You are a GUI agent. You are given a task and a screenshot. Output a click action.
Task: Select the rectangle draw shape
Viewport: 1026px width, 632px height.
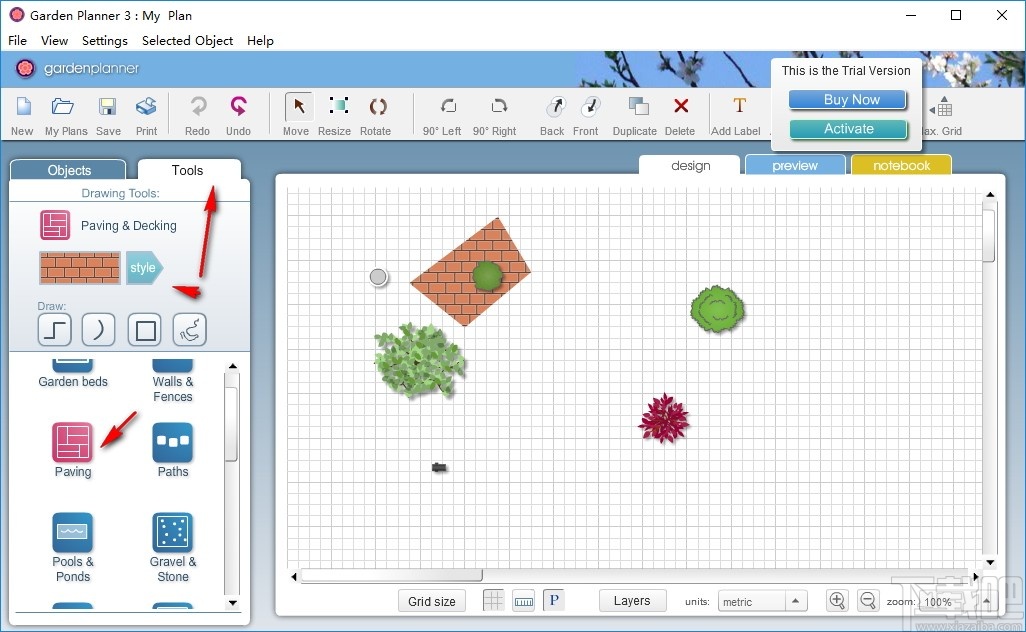[143, 329]
